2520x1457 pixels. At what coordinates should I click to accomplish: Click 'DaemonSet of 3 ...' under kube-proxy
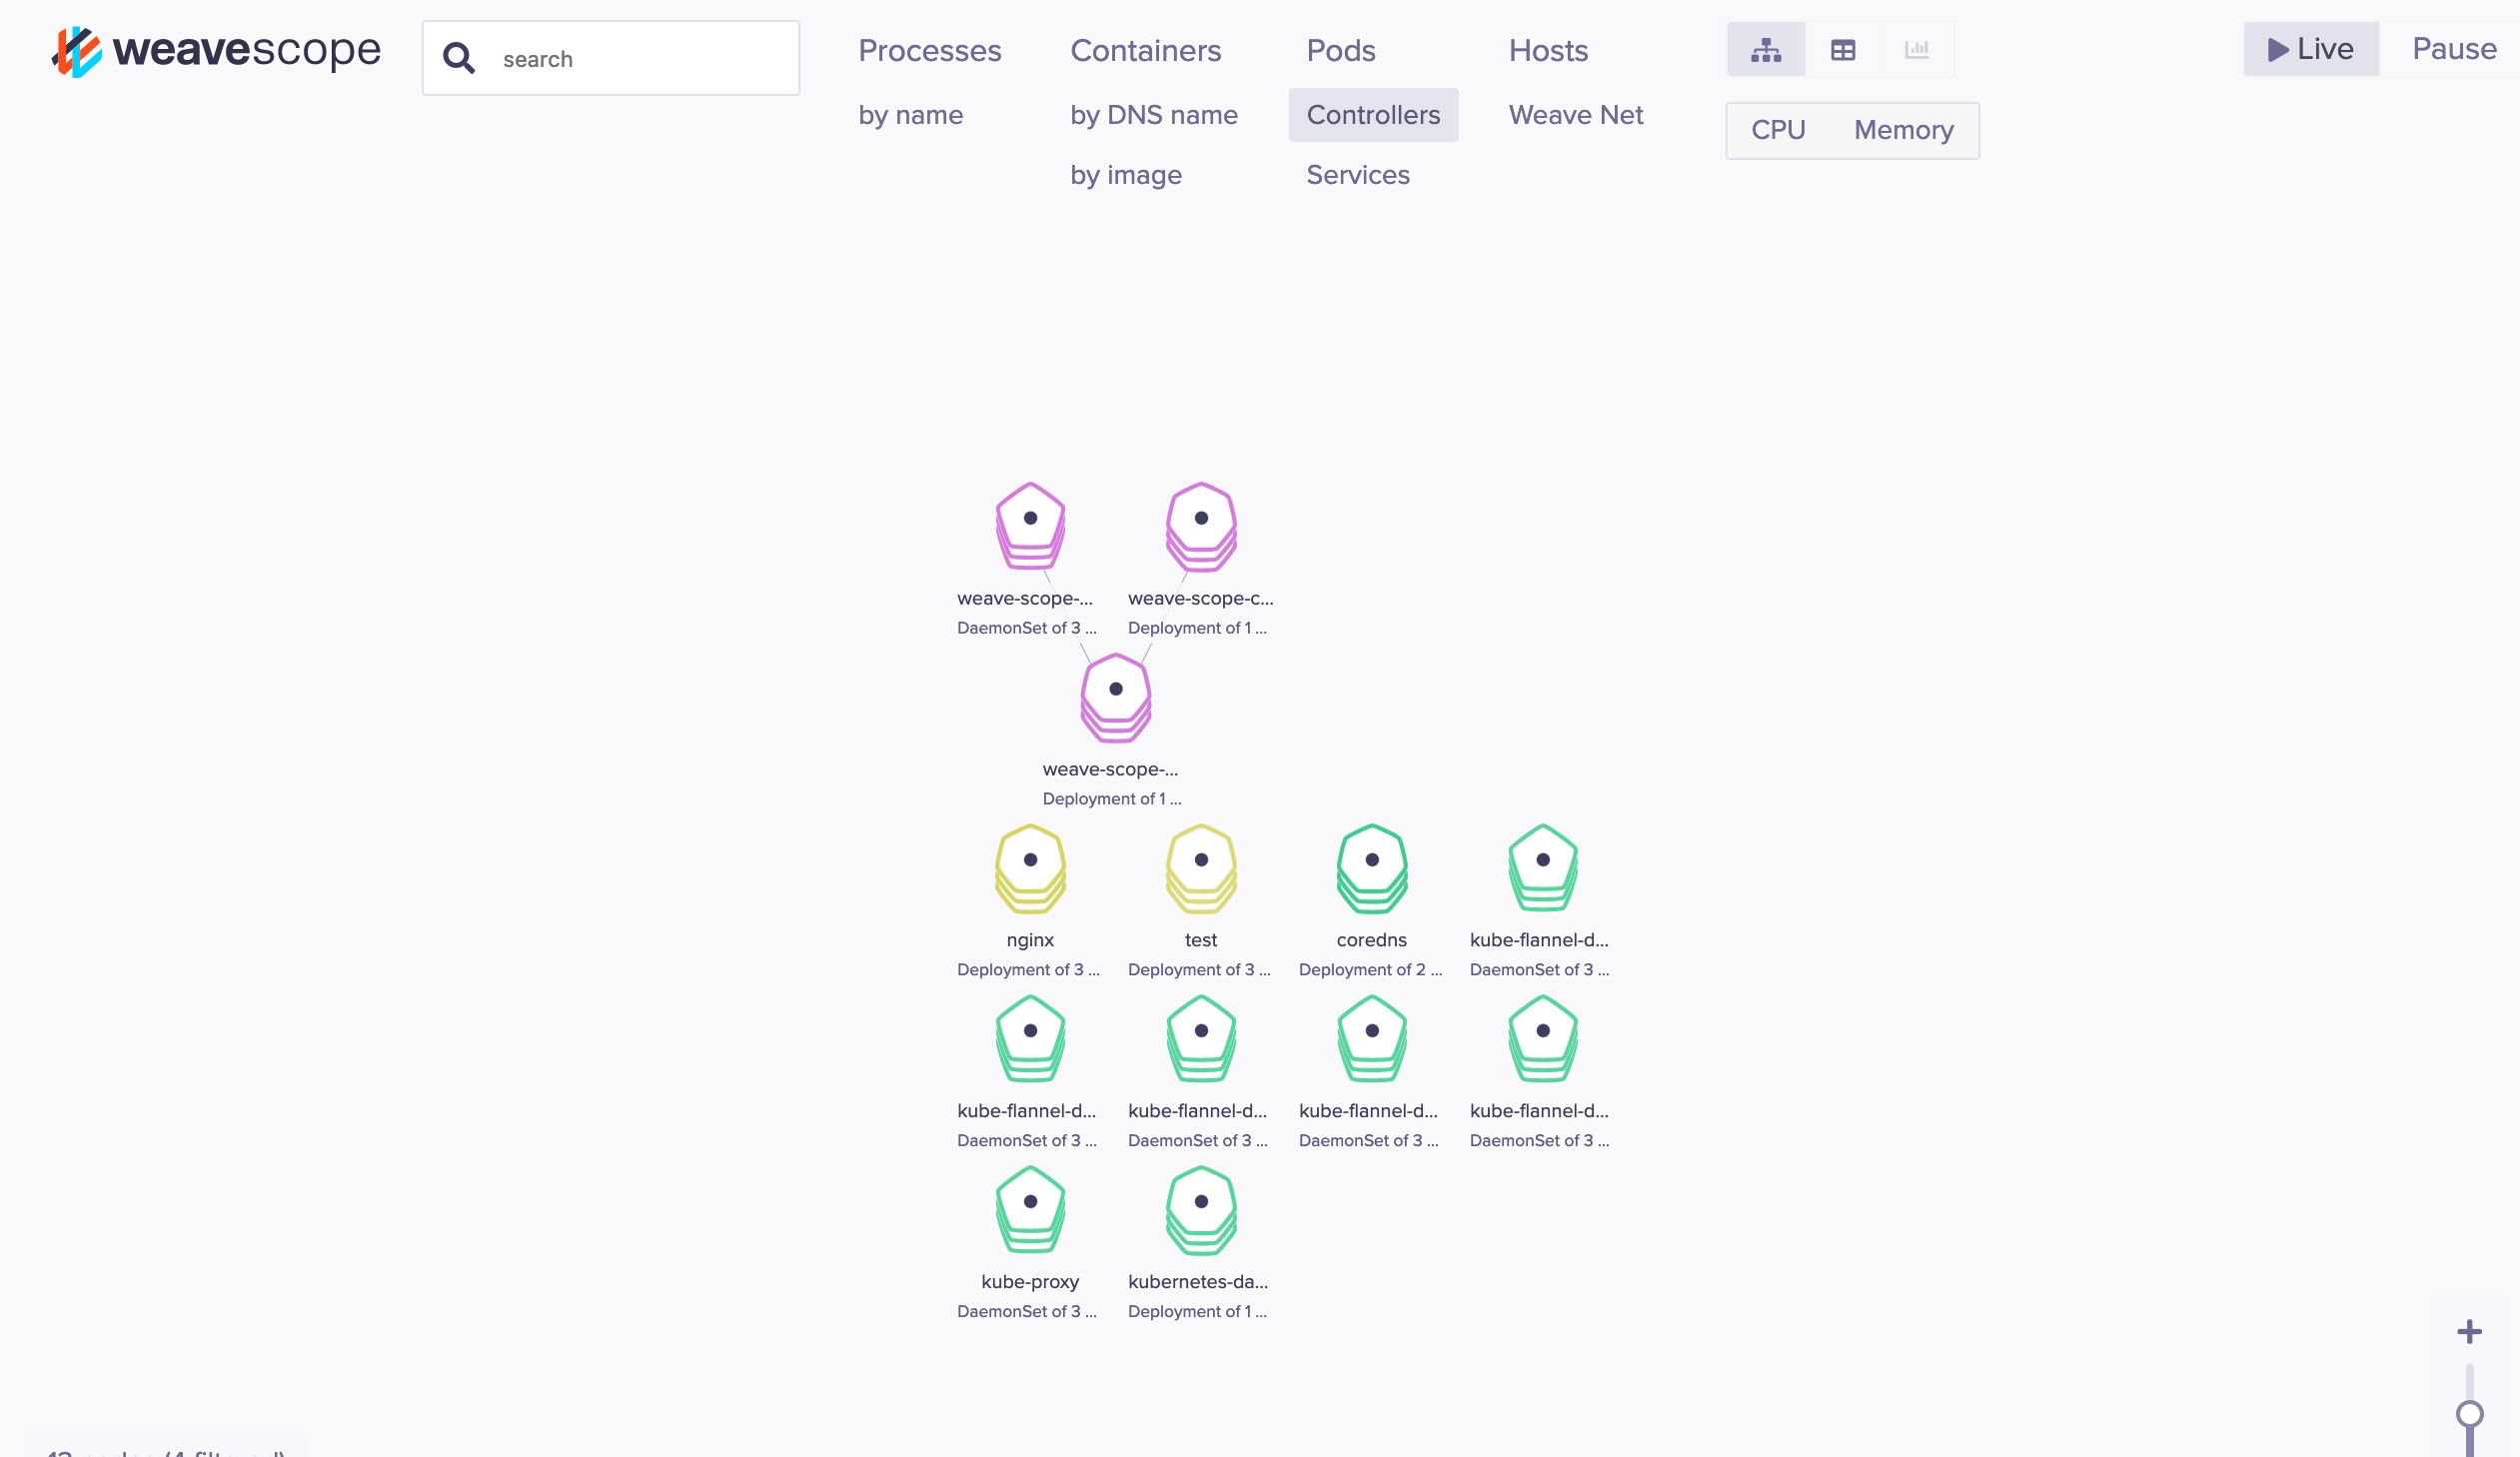[1027, 1311]
